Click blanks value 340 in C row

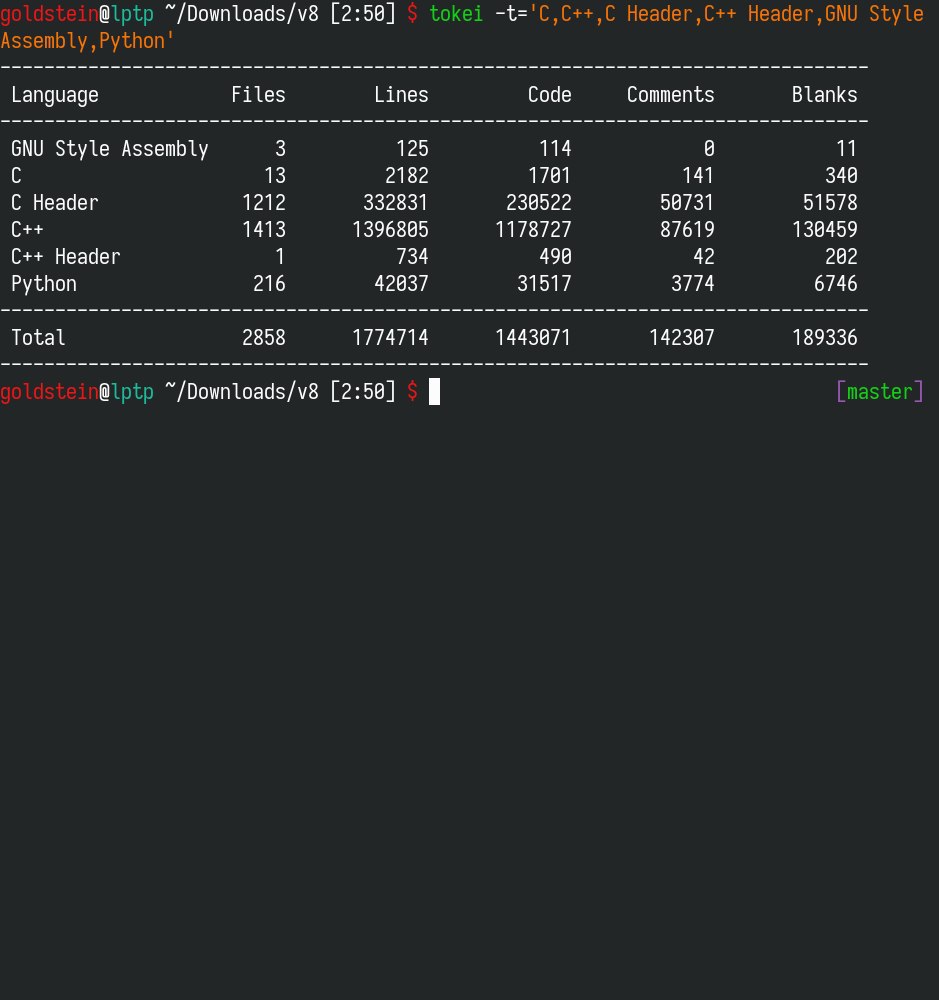[841, 175]
